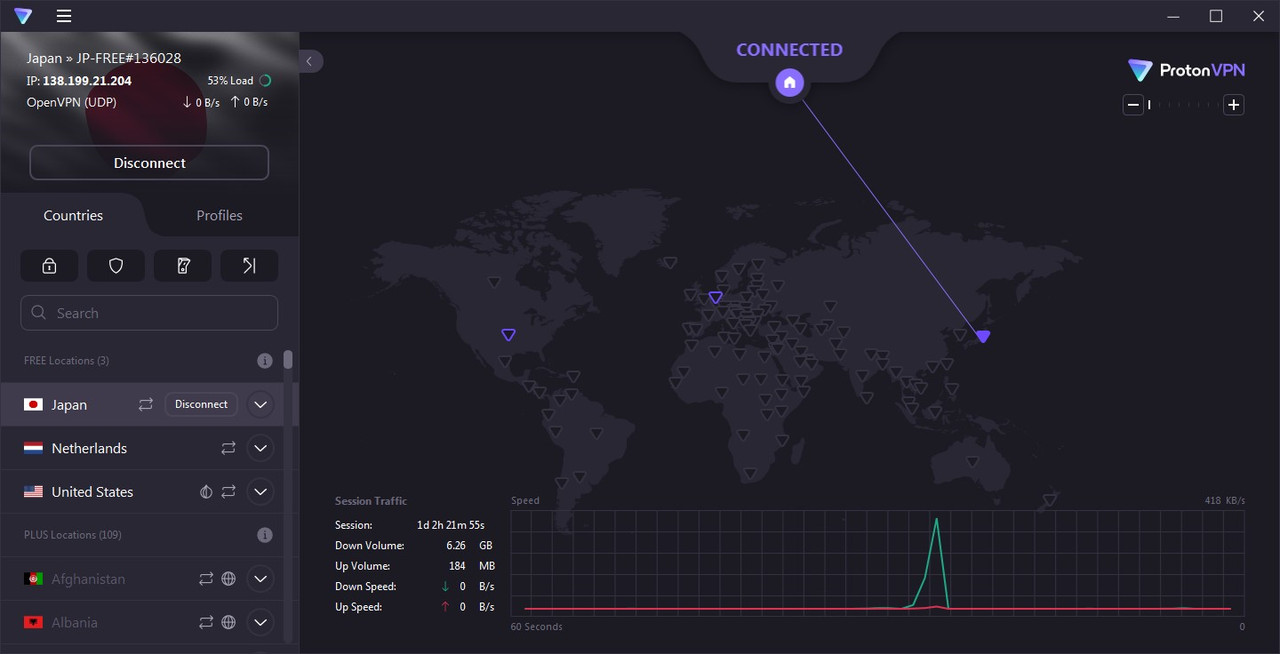The image size is (1280, 654).
Task: Select the Japan connected map marker
Action: (x=983, y=336)
